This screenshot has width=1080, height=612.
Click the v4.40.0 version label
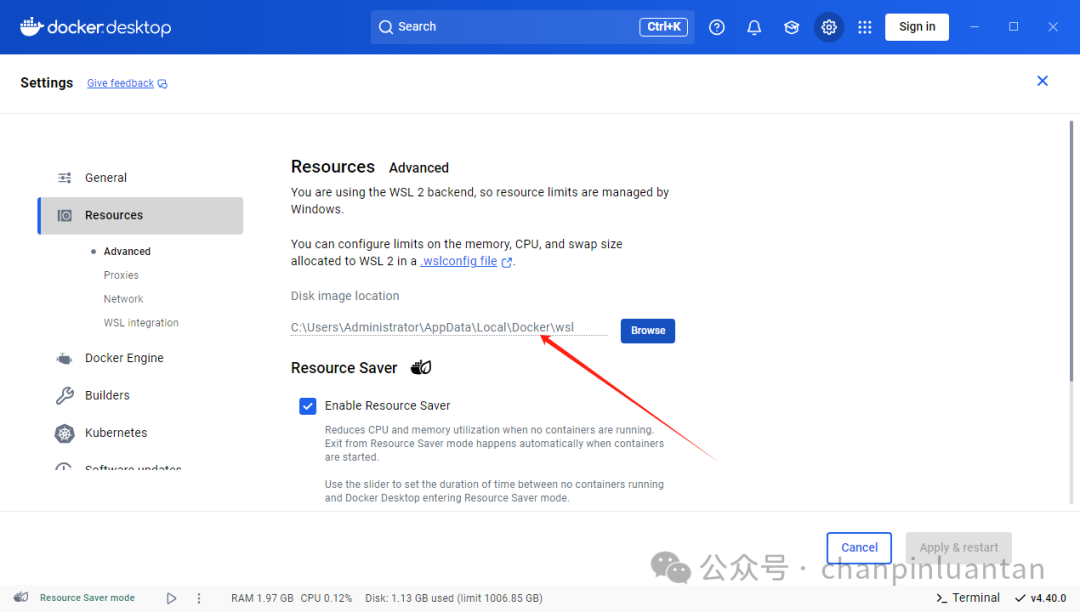click(1048, 598)
